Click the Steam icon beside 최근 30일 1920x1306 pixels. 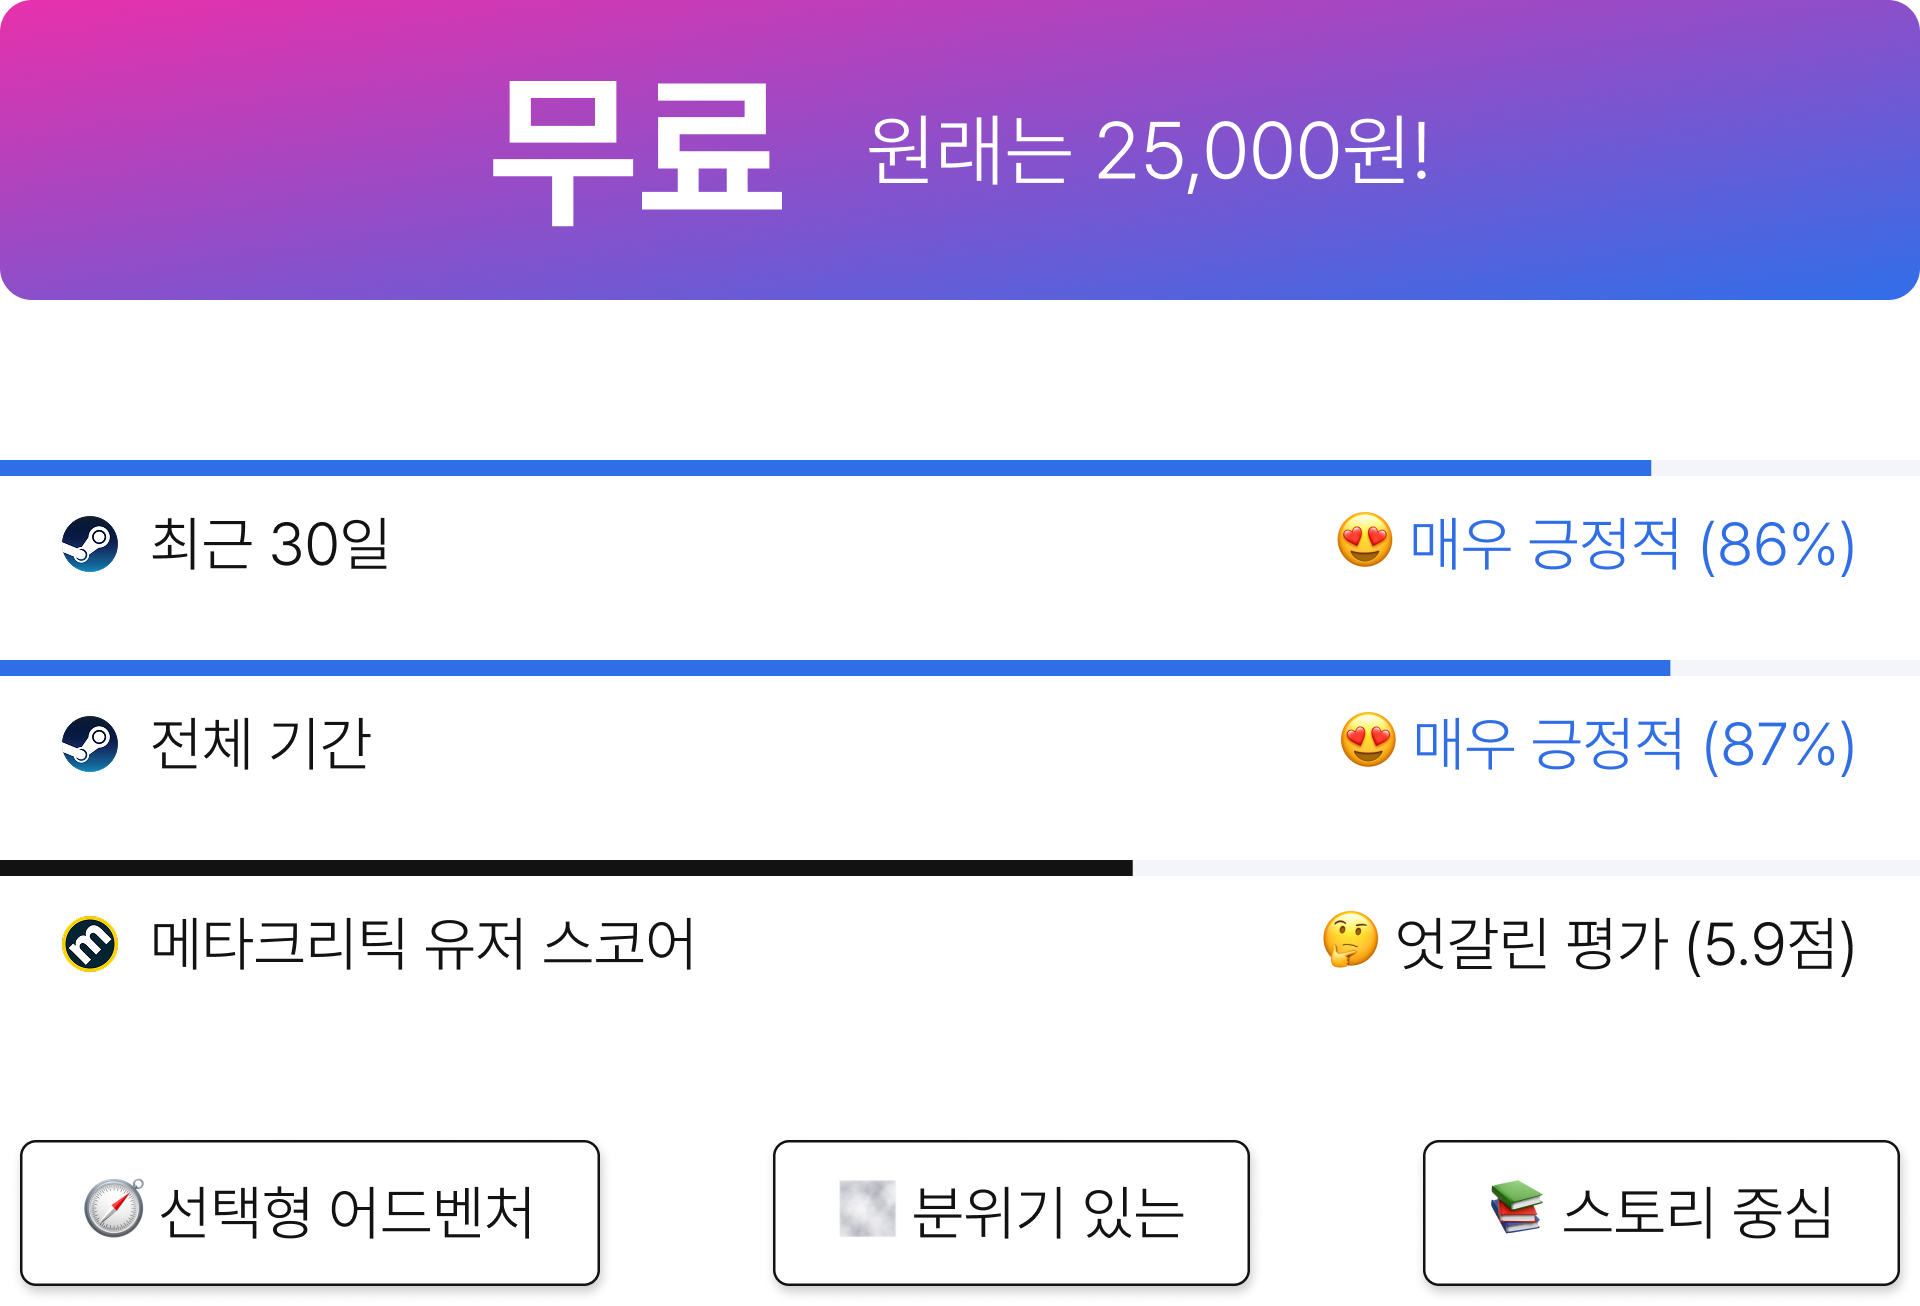[x=90, y=544]
